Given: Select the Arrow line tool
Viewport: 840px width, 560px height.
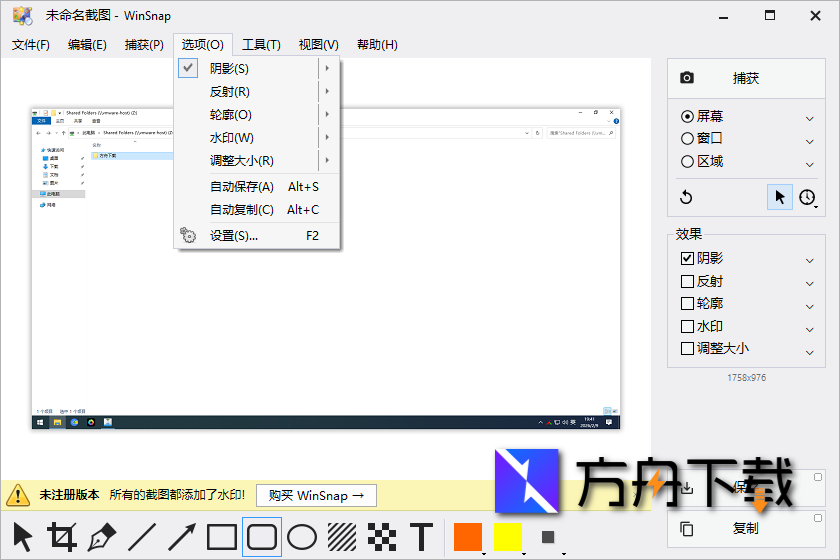Looking at the screenshot, I should 182,537.
